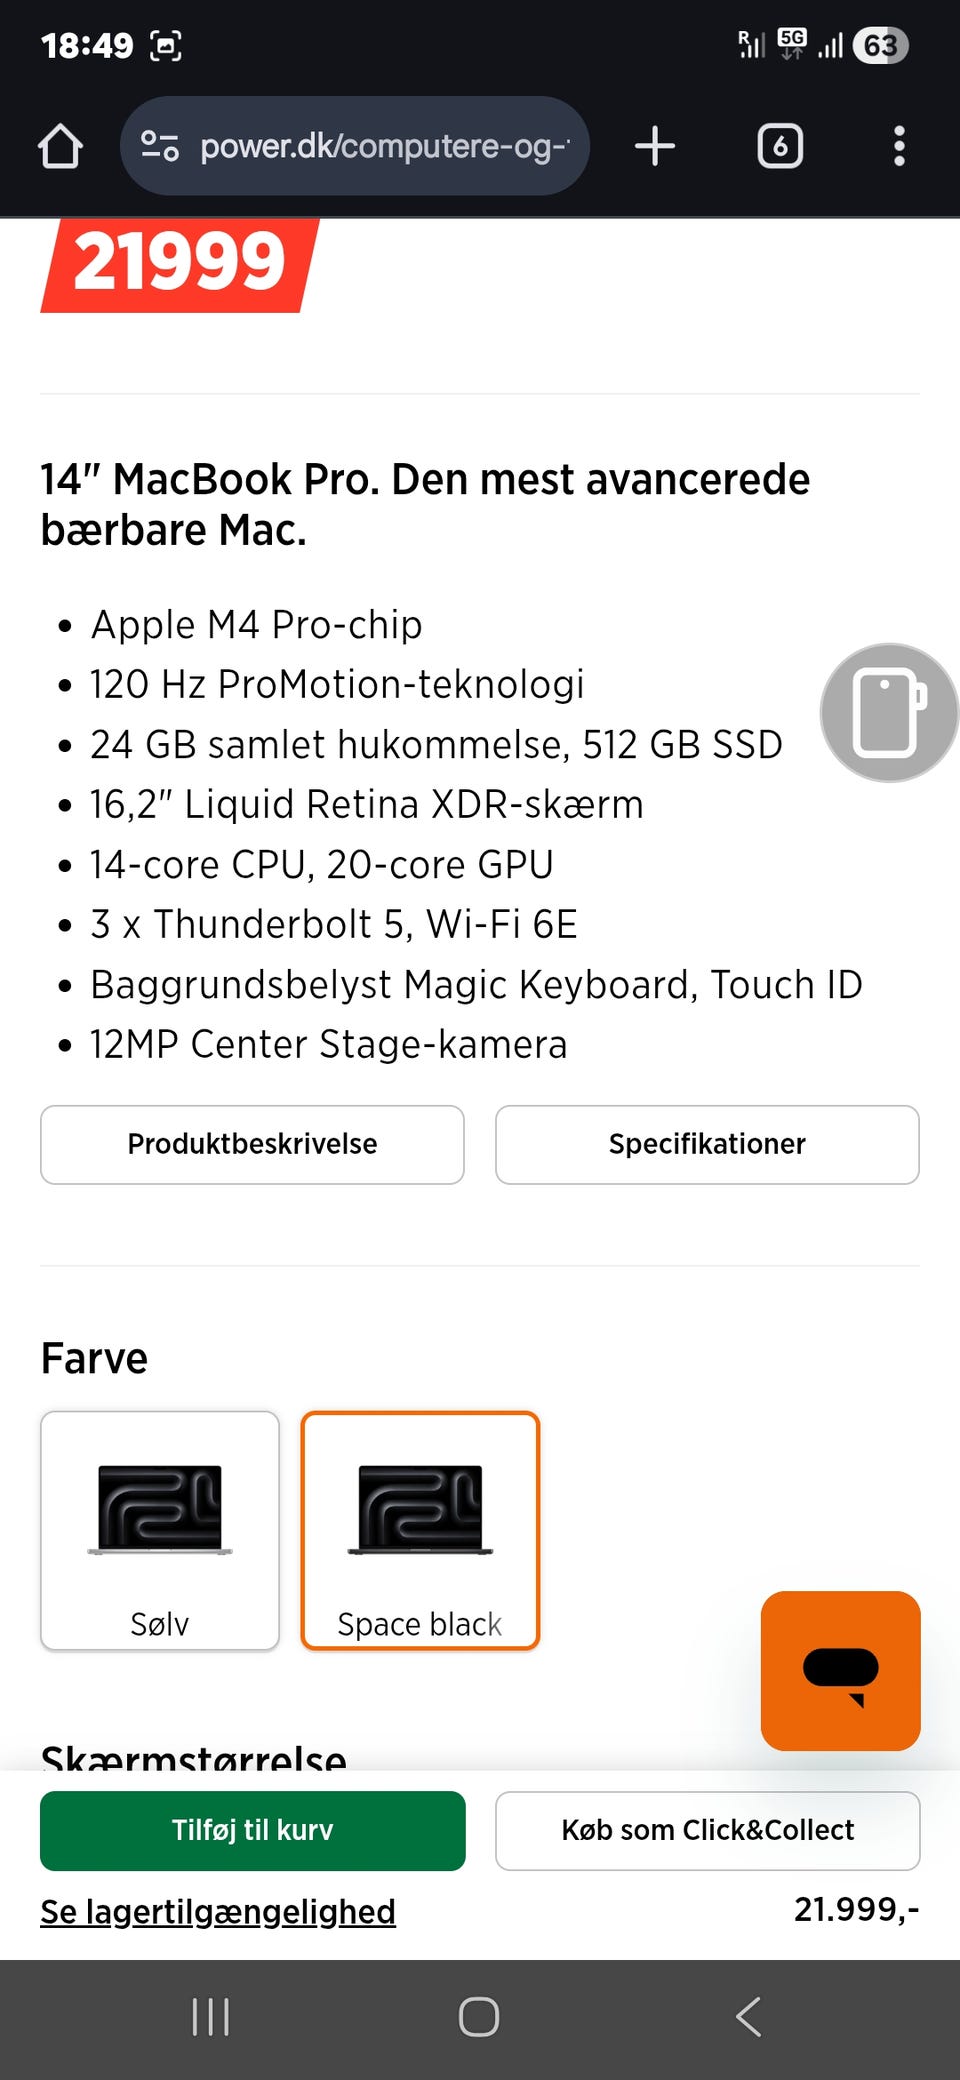Open the Specifikationer tab
The width and height of the screenshot is (960, 2080).
point(707,1144)
